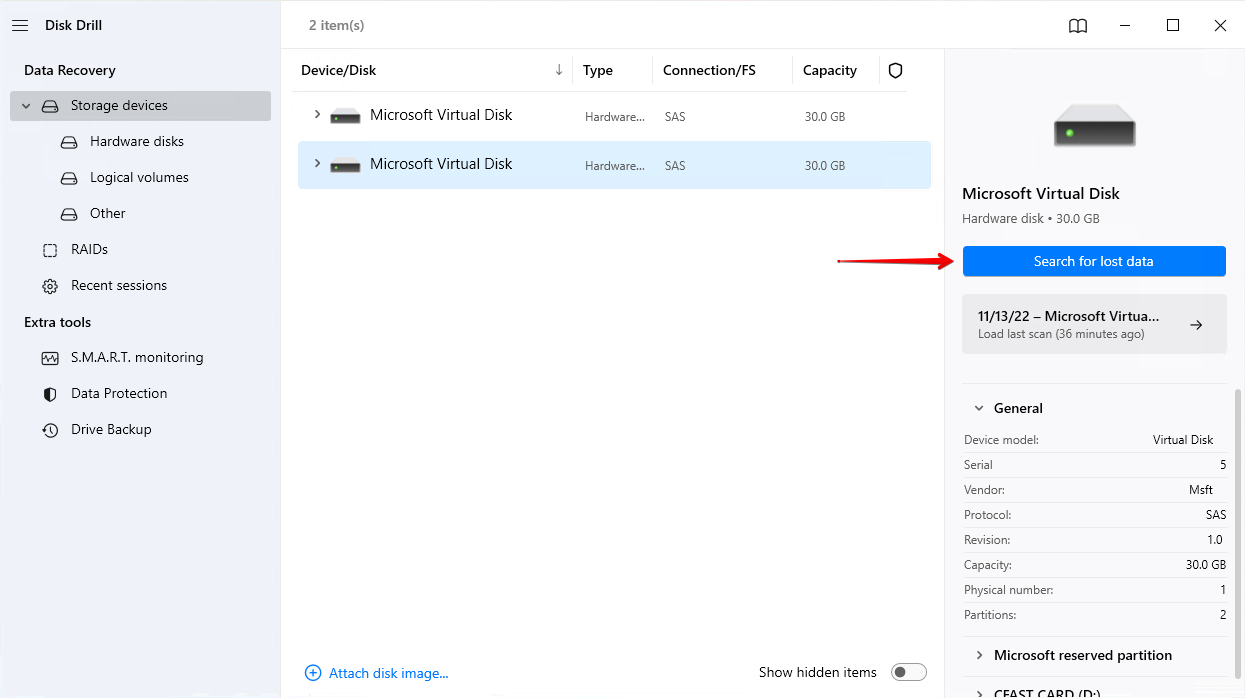
Task: Sort by Device/Disk column header
Action: (339, 70)
